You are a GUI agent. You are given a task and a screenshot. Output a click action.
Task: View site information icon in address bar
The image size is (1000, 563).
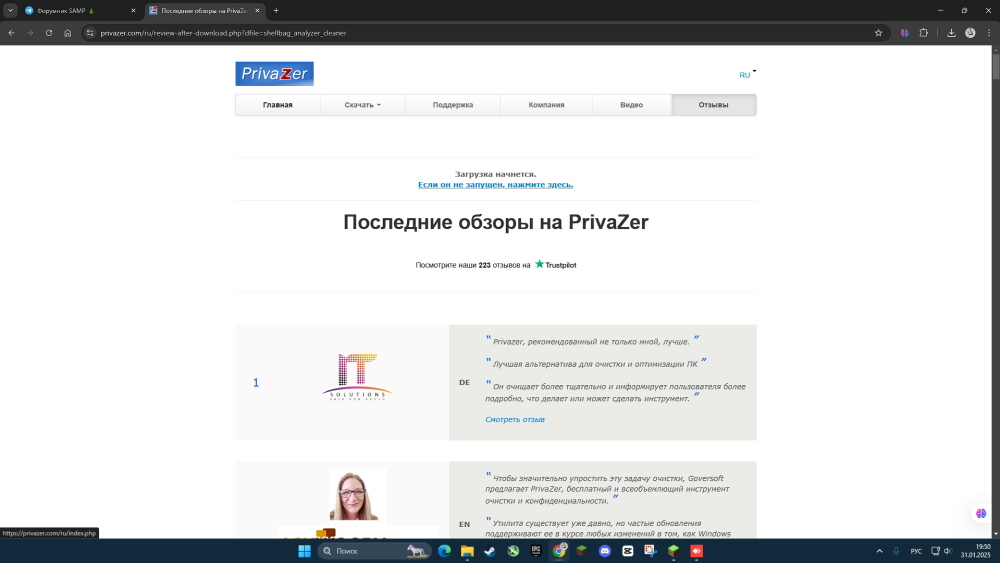(x=90, y=33)
